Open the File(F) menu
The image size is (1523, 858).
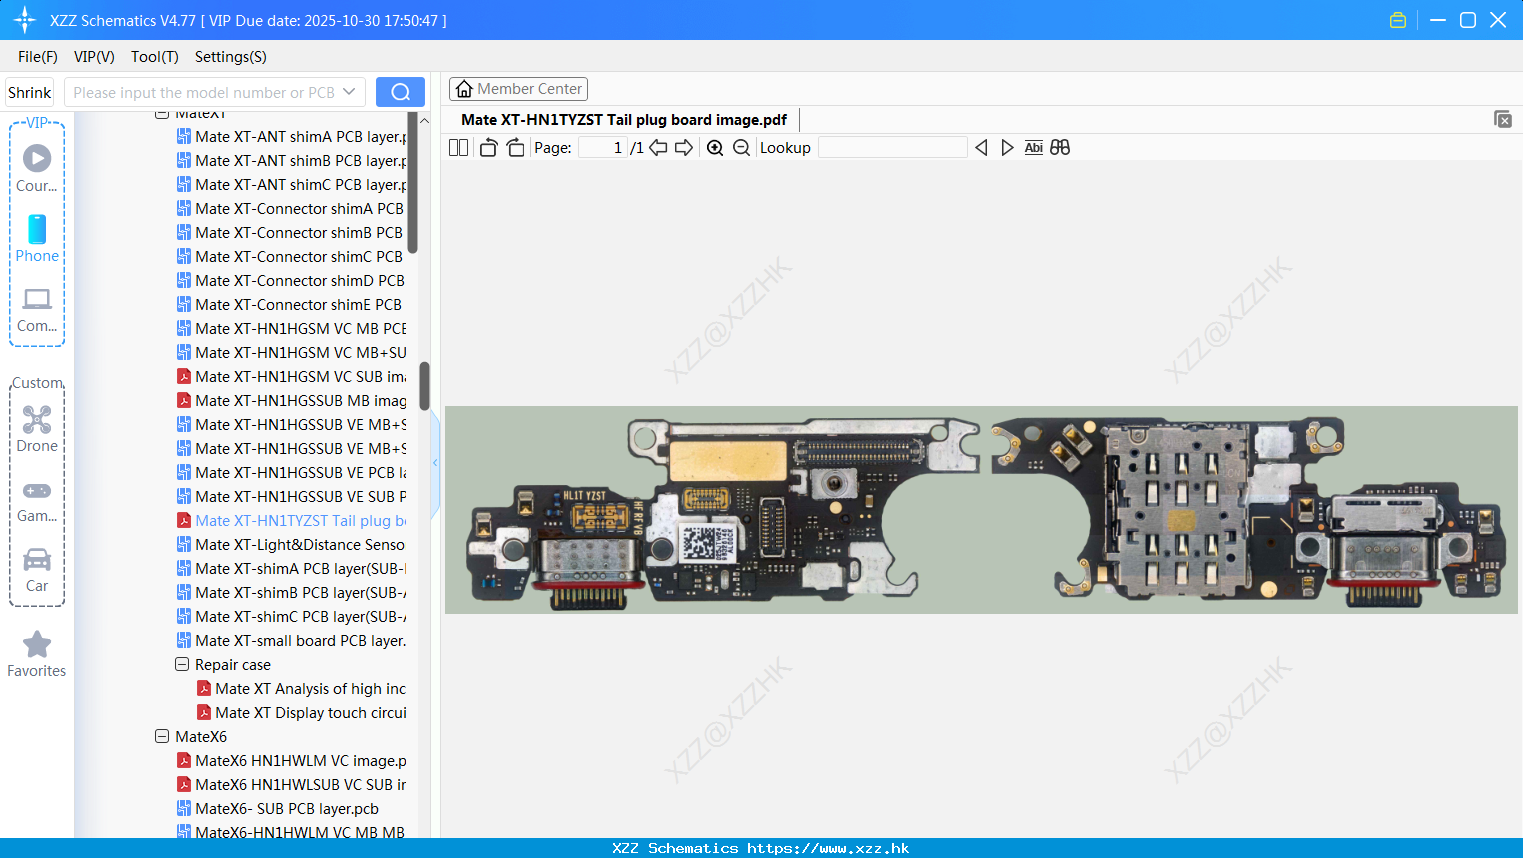[38, 57]
